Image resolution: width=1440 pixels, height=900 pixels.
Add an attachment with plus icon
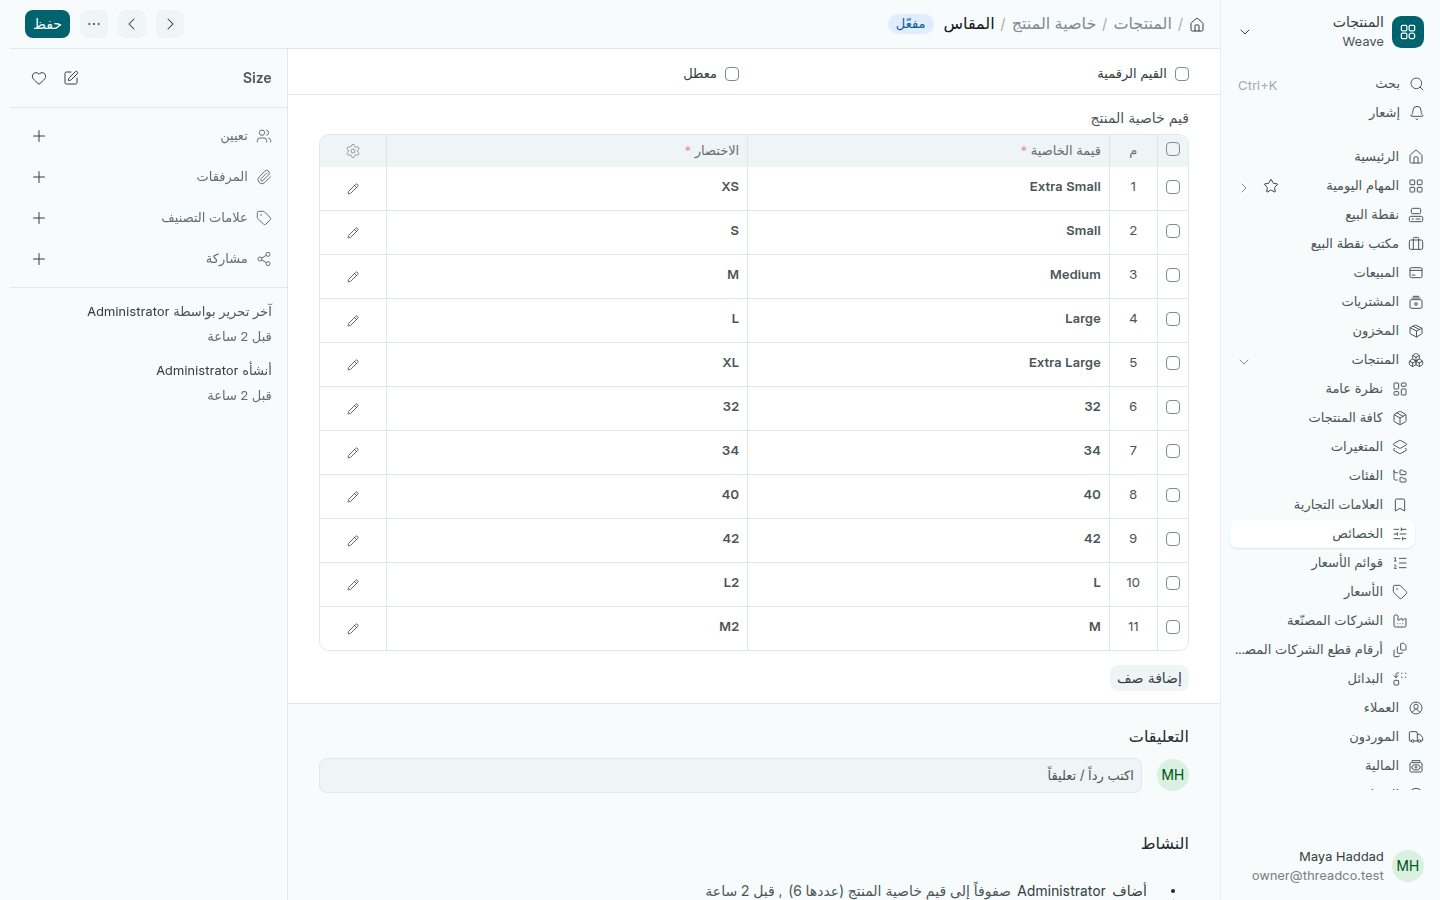coord(39,177)
